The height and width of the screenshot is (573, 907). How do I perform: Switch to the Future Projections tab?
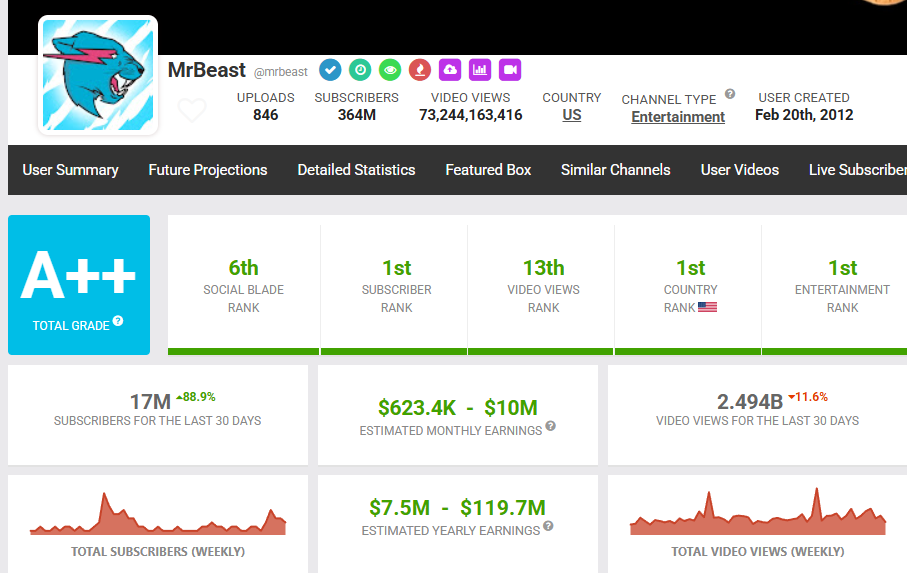pyautogui.click(x=208, y=170)
